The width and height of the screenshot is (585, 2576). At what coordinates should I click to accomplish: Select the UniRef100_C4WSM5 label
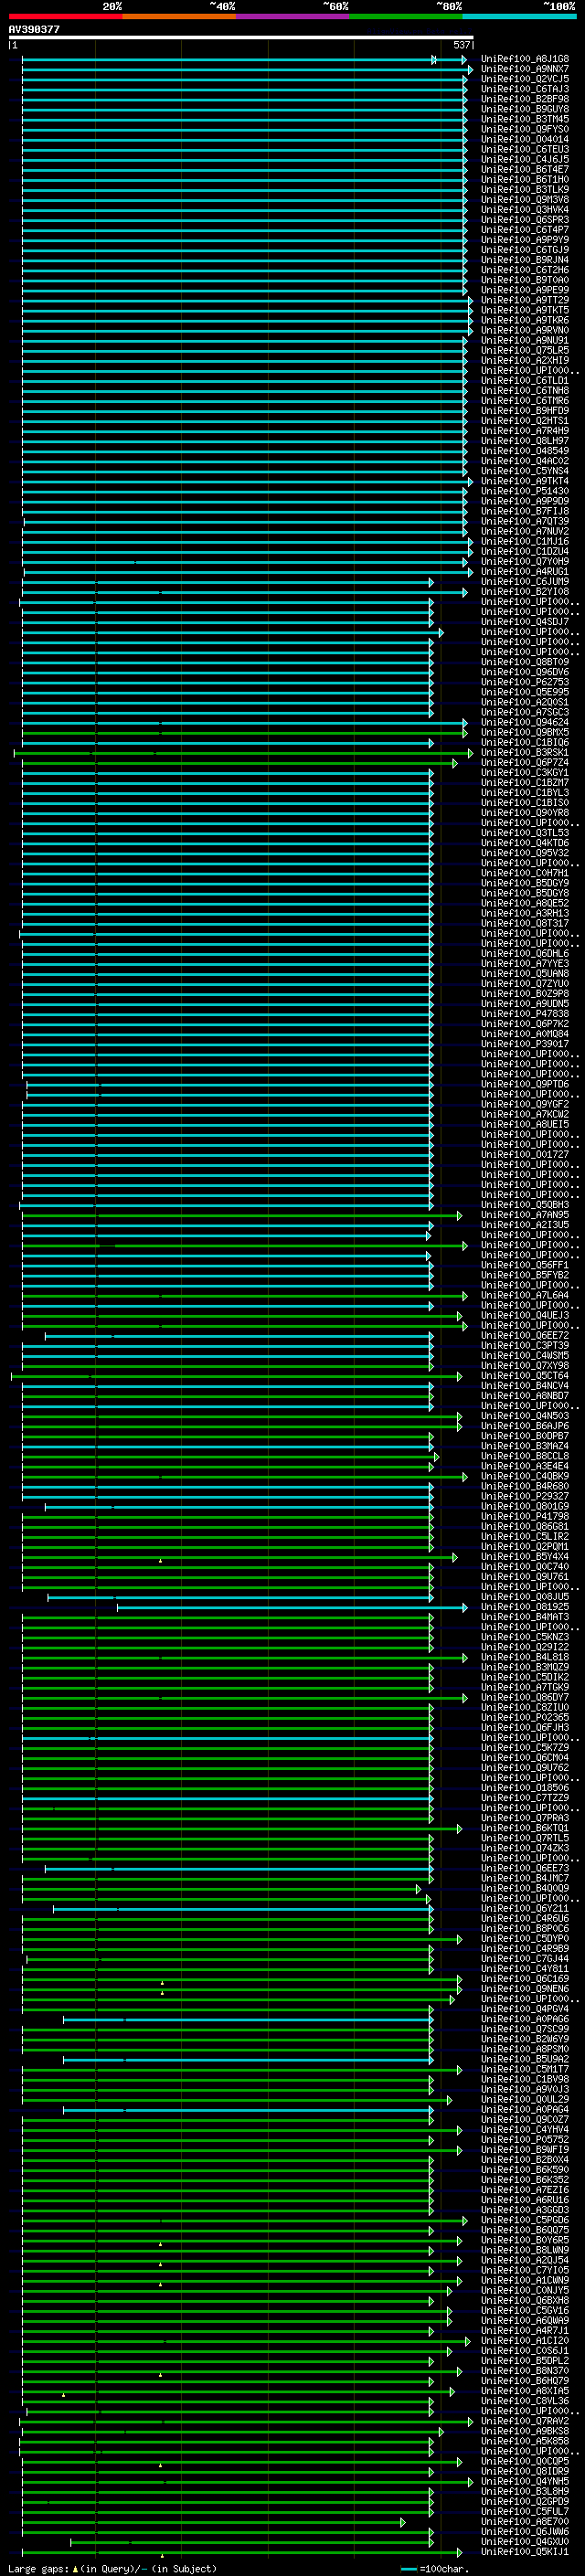coord(525,1355)
